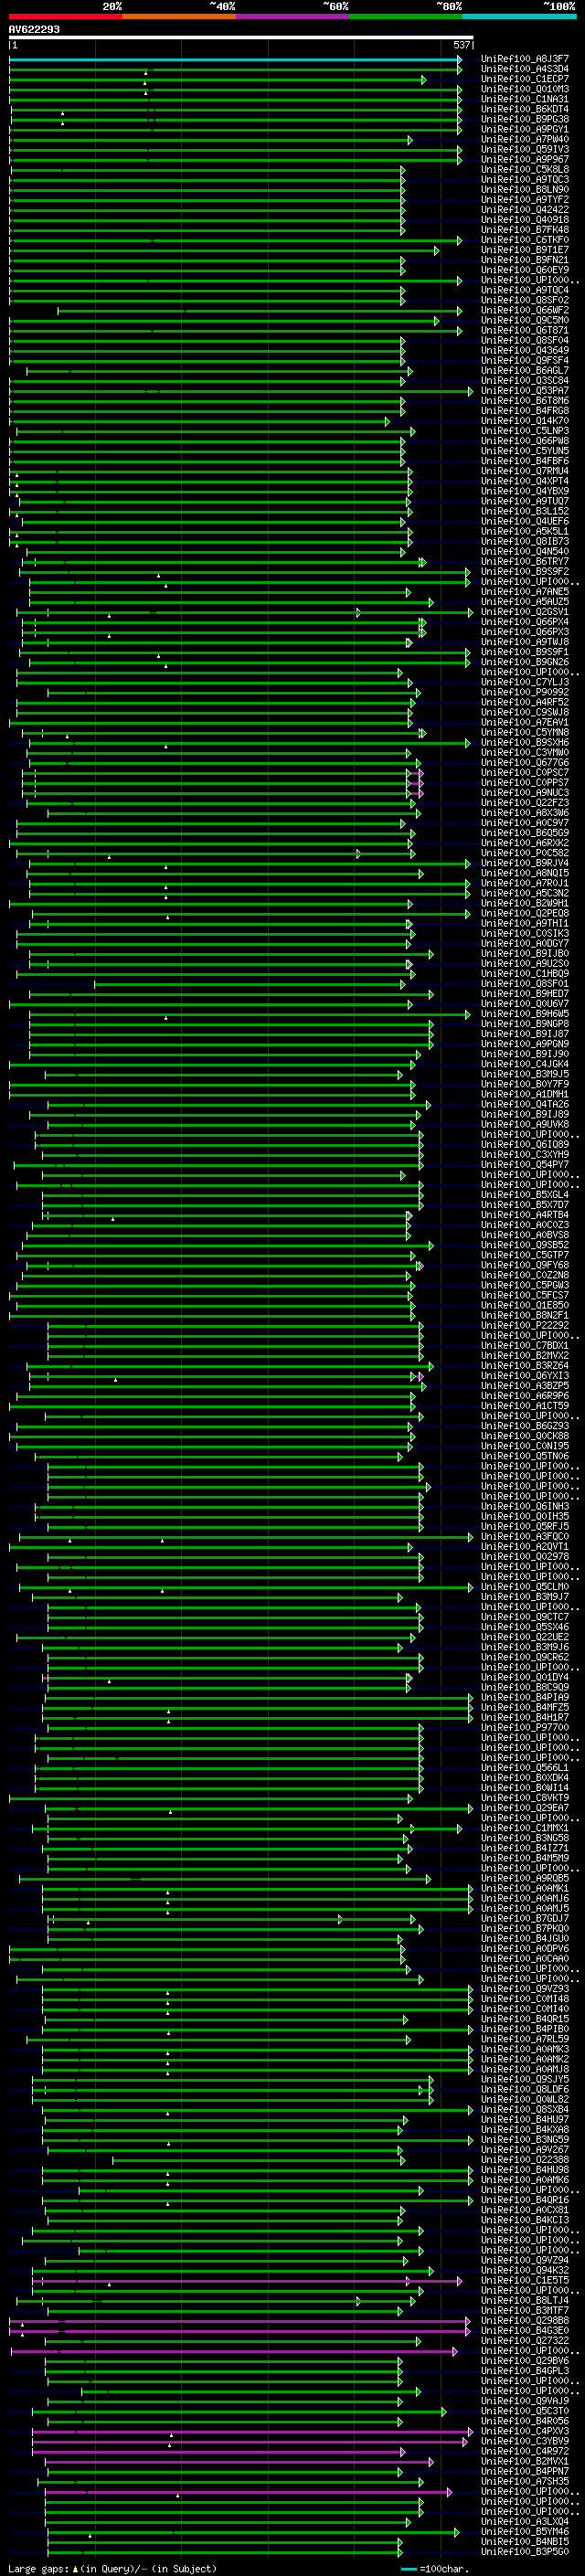The height and width of the screenshot is (2576, 585).
Task: Click the cyan 100% identity legend segment
Action: pyautogui.click(x=518, y=16)
